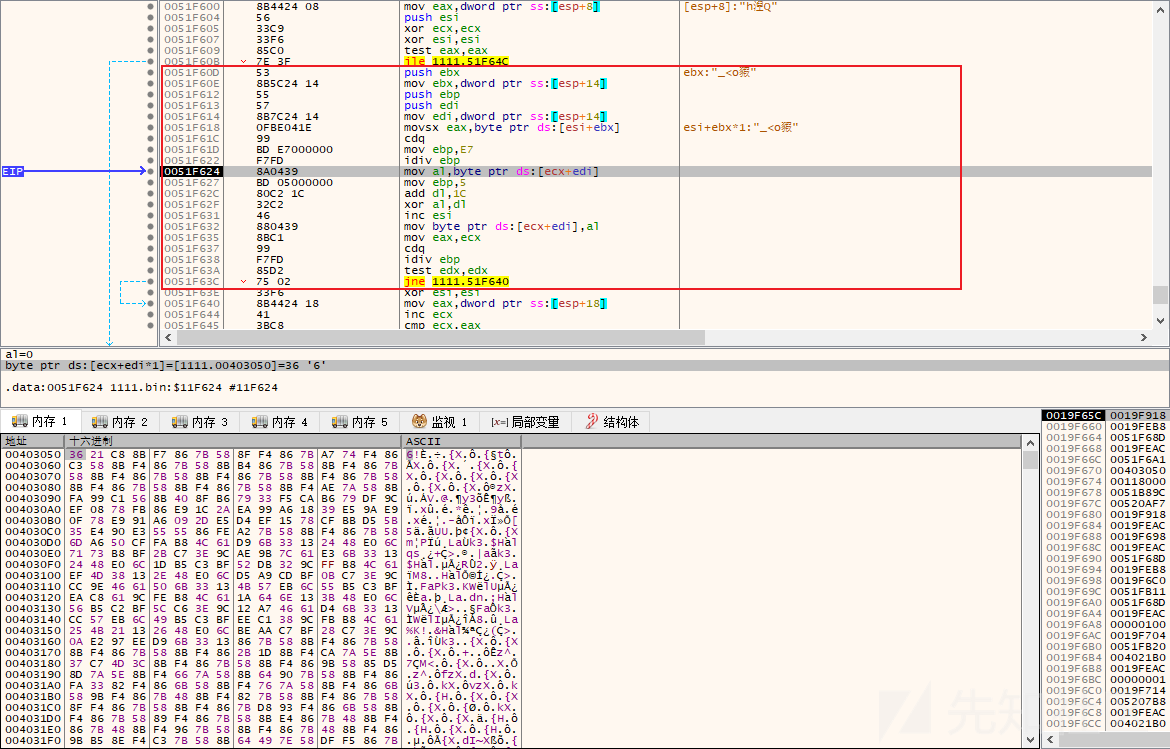This screenshot has height=749, width=1170.
Task: Select stack address 0019F65C
Action: (1074, 416)
